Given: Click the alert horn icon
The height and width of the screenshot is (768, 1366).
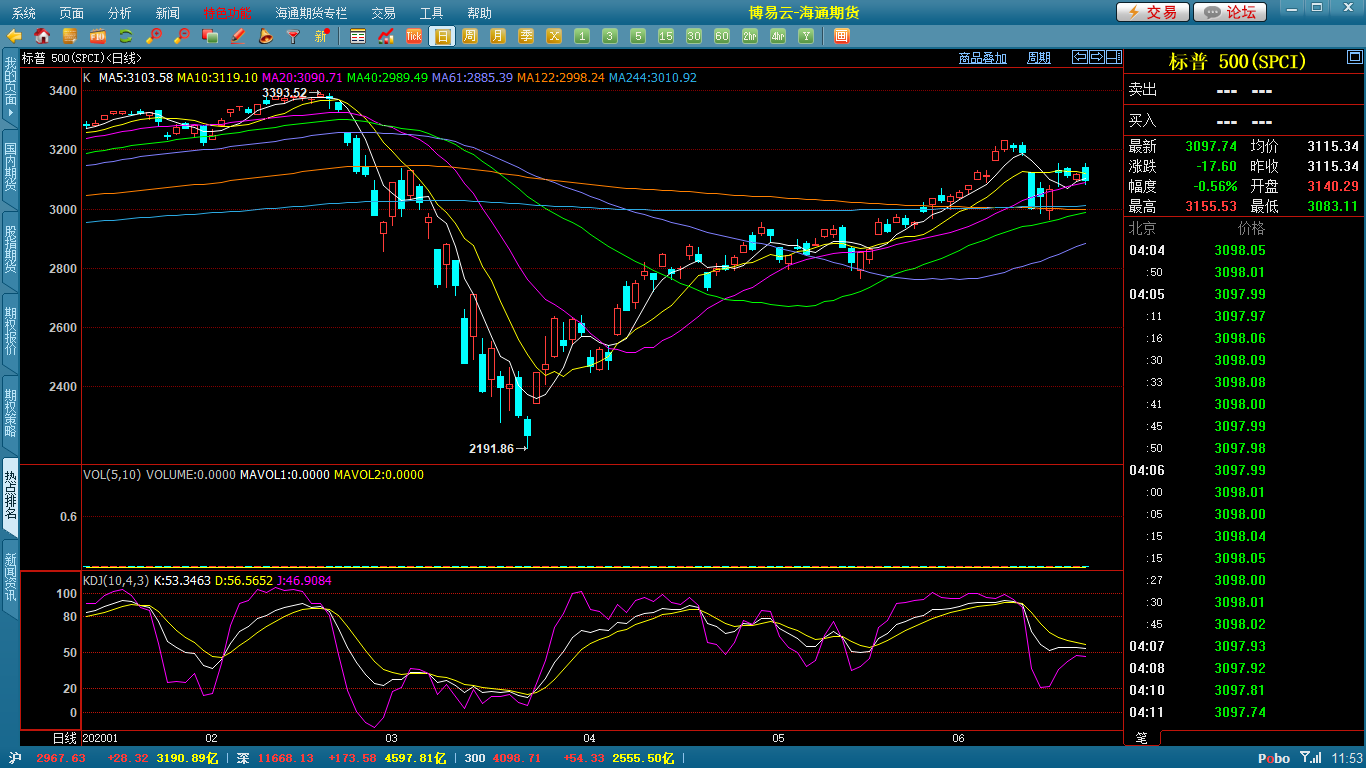Looking at the screenshot, I should click(x=265, y=36).
